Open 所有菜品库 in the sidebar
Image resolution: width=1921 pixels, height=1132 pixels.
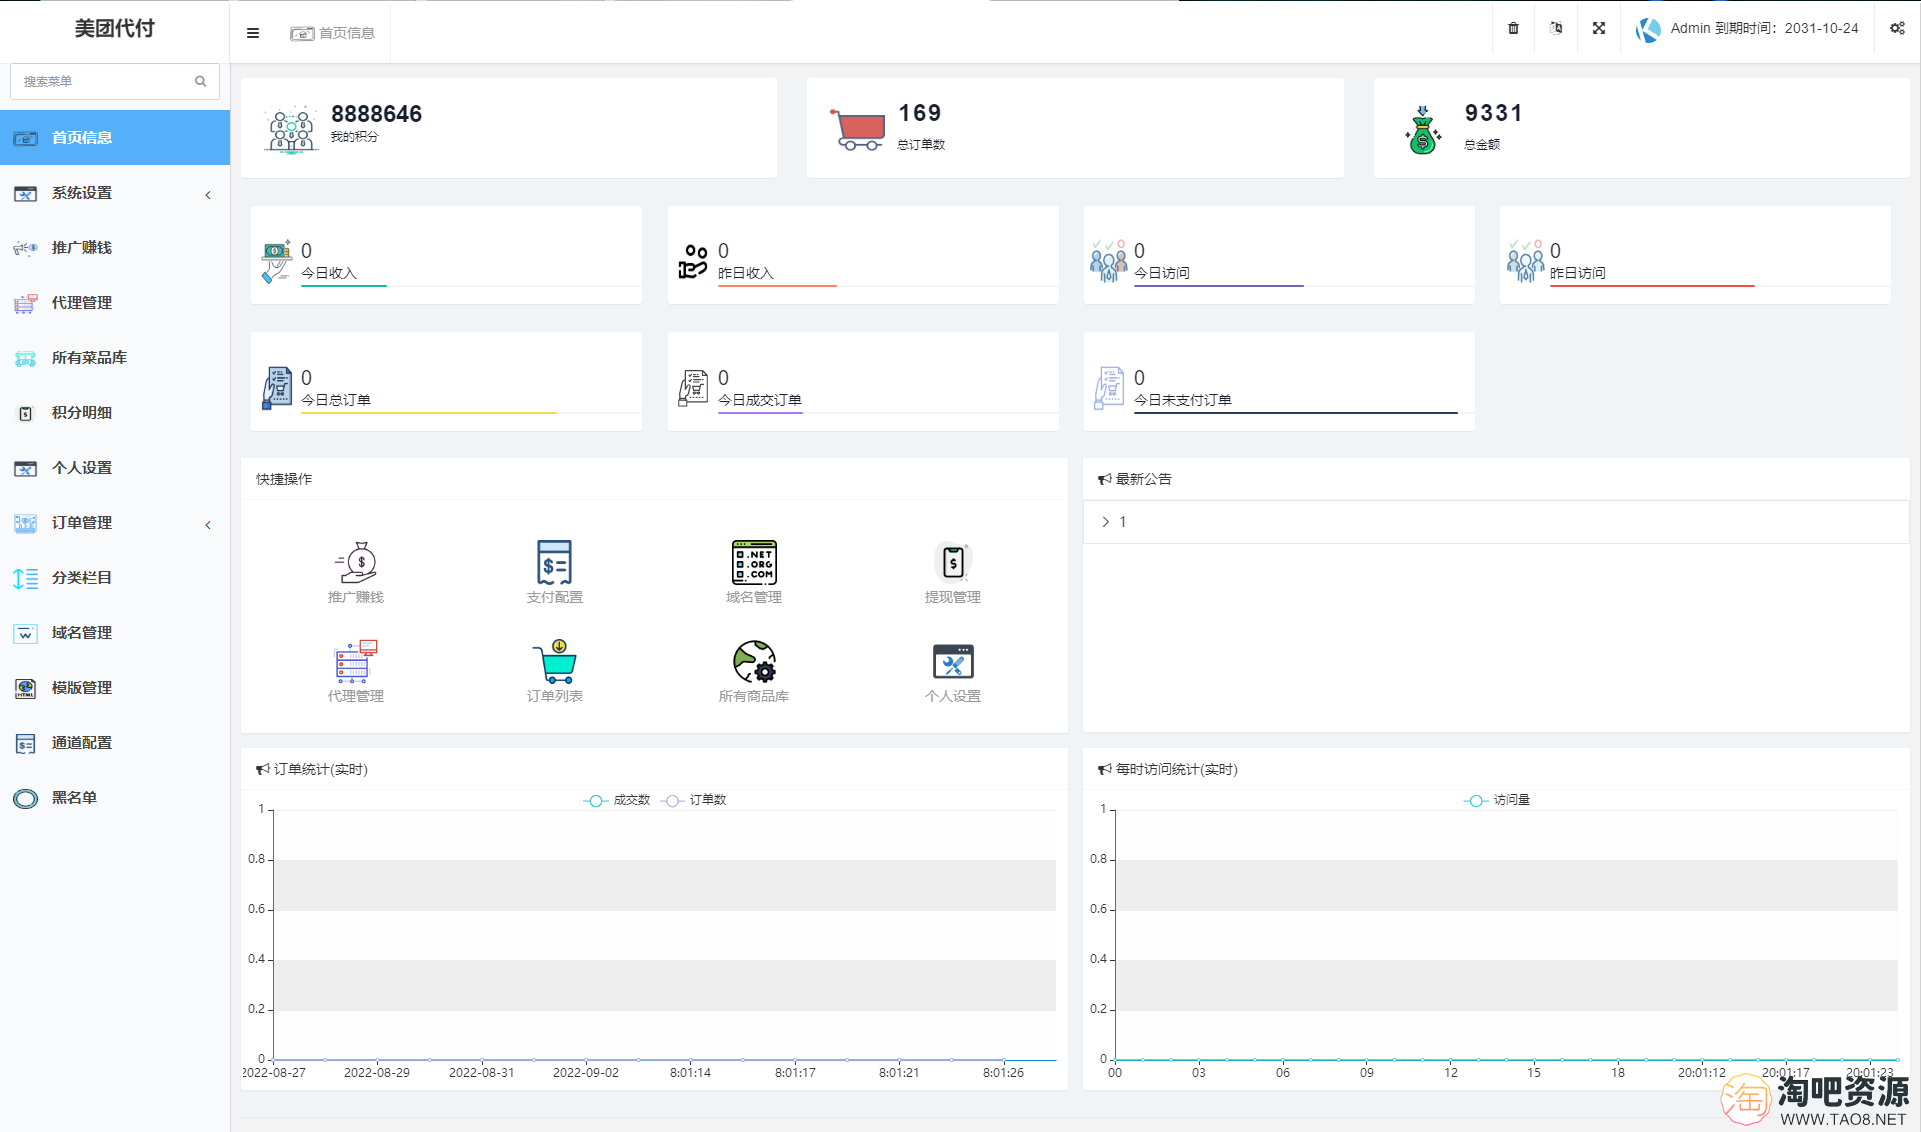[x=115, y=358]
